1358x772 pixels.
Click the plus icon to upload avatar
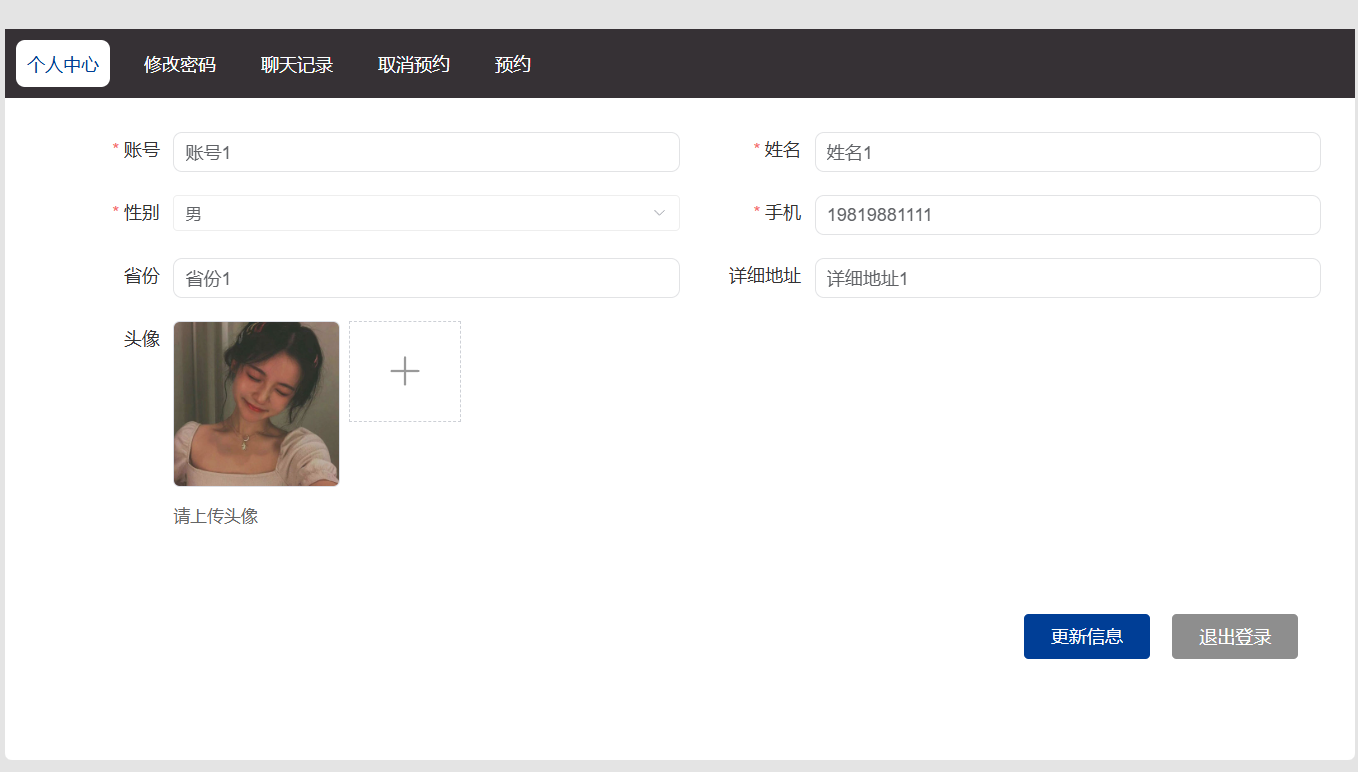click(x=405, y=371)
